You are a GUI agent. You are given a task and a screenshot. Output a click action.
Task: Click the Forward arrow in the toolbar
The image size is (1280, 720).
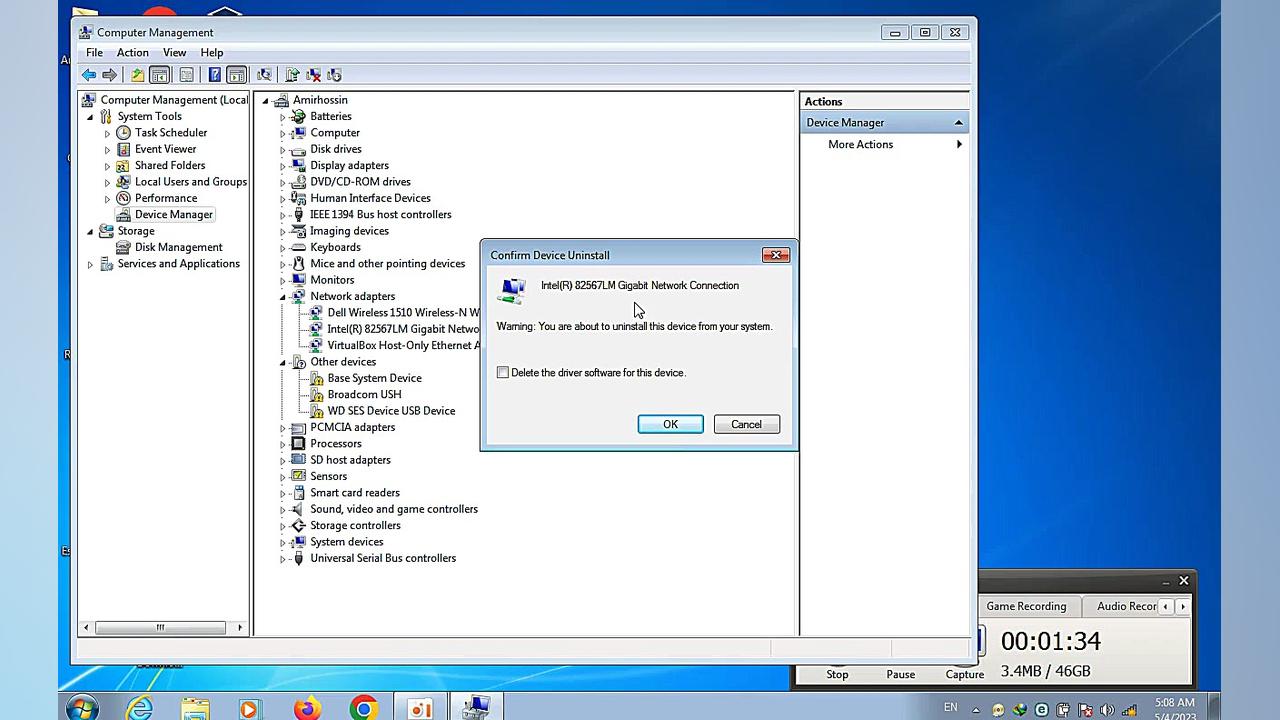coord(110,75)
